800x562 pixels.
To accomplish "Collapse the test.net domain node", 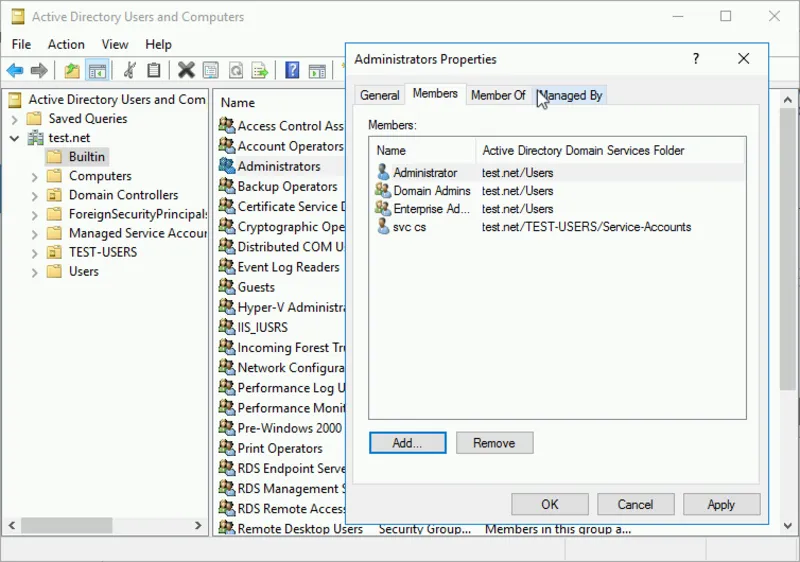I will coord(15,138).
